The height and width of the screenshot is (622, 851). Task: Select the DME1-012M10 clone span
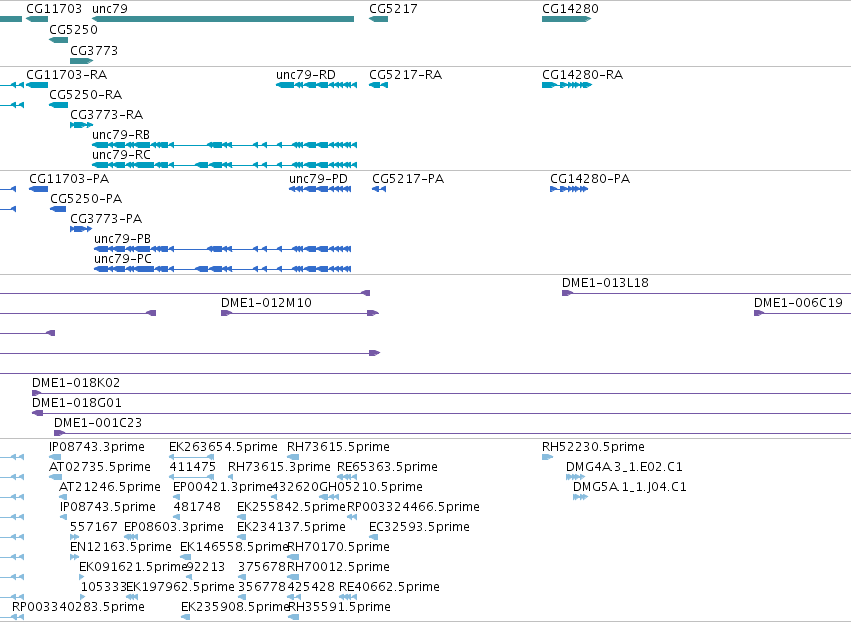click(x=300, y=313)
